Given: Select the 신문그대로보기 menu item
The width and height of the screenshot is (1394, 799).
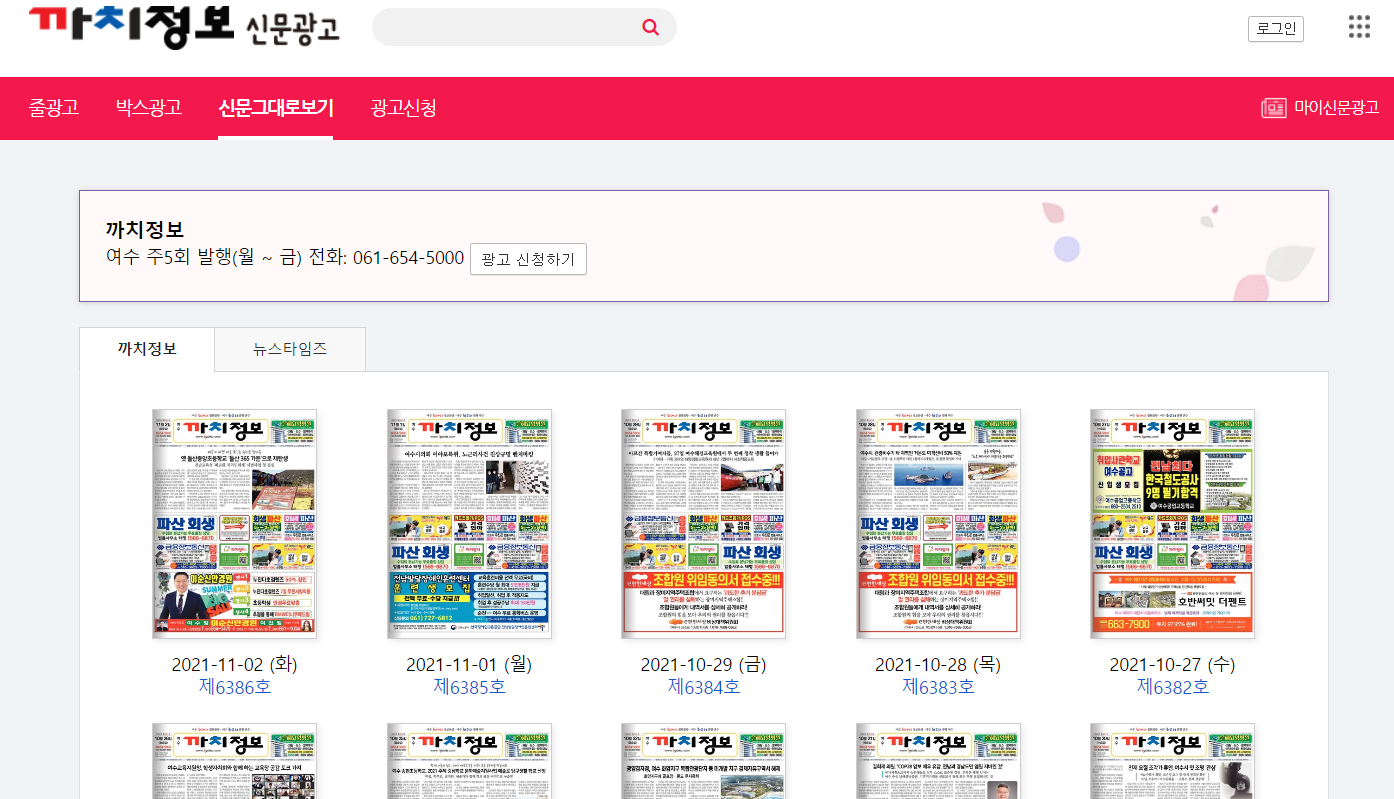Looking at the screenshot, I should coord(276,108).
